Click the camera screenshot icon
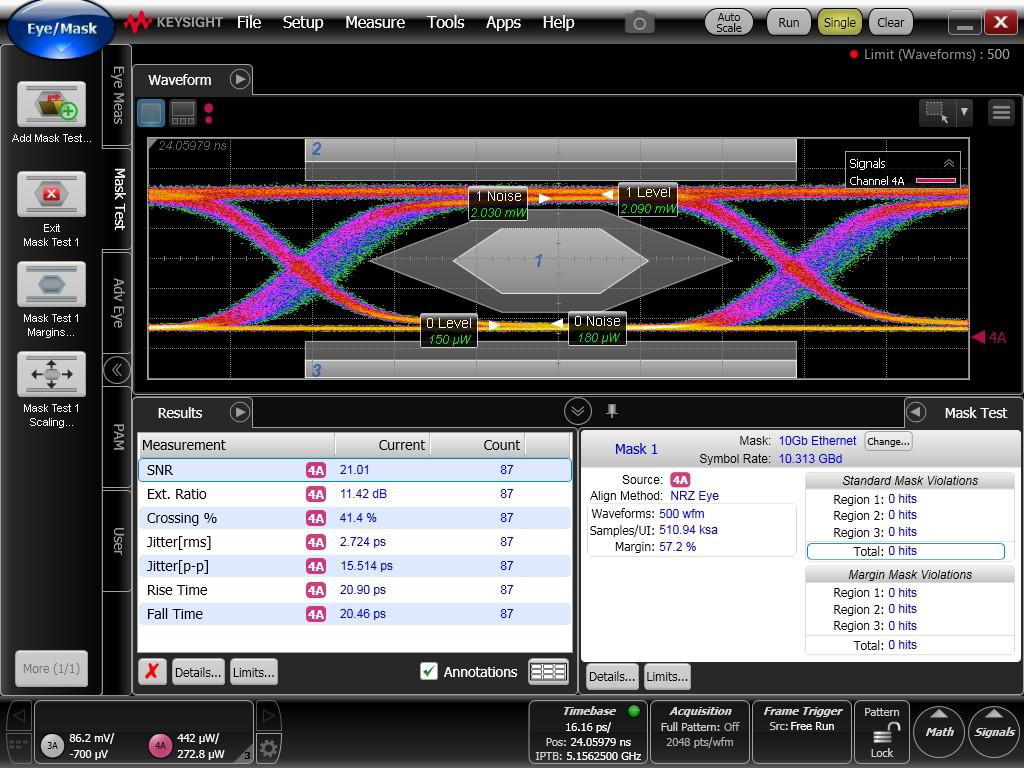 coord(639,22)
